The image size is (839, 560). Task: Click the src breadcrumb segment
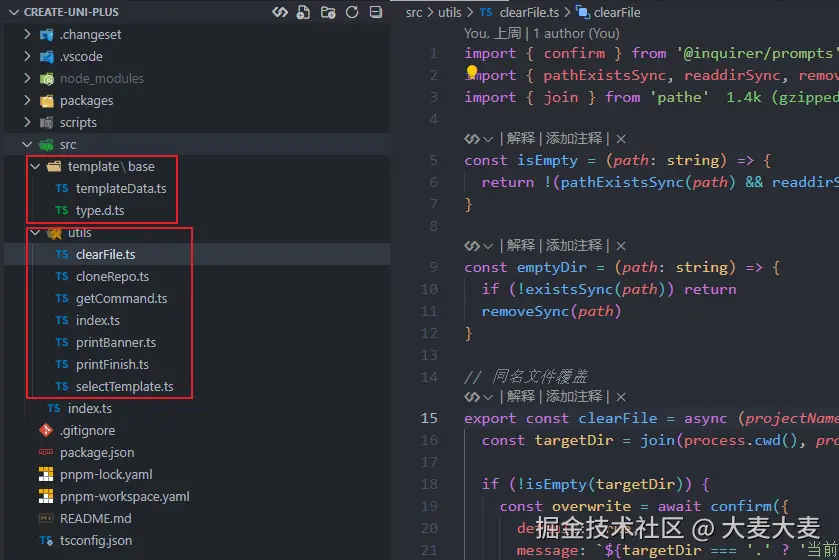pos(414,12)
